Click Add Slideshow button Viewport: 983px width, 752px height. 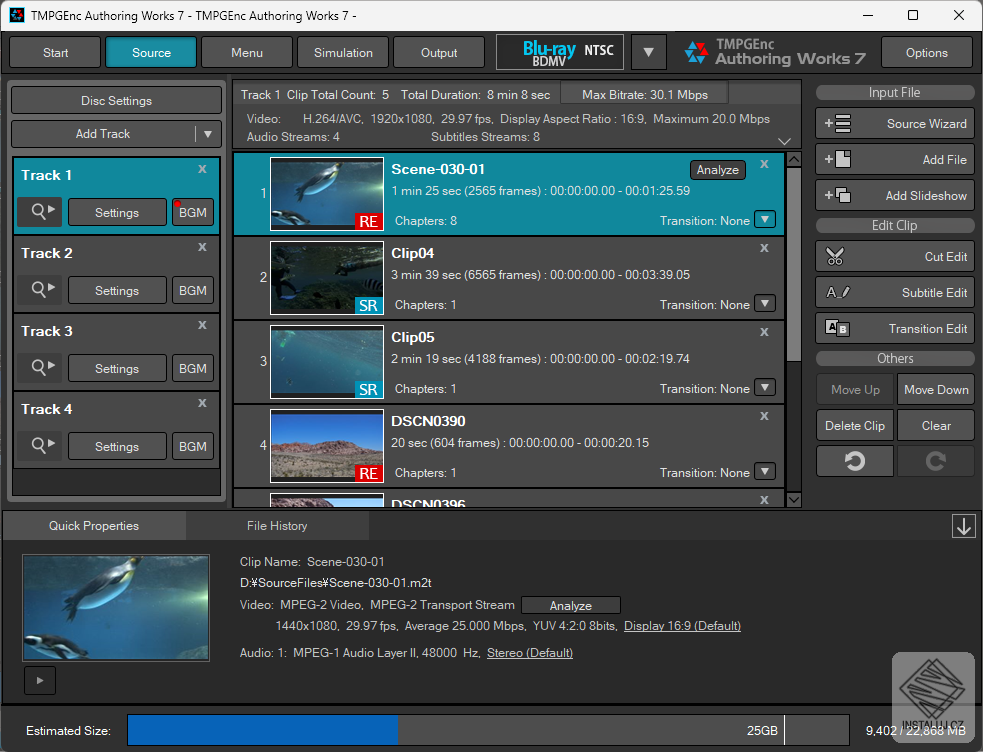click(x=895, y=196)
